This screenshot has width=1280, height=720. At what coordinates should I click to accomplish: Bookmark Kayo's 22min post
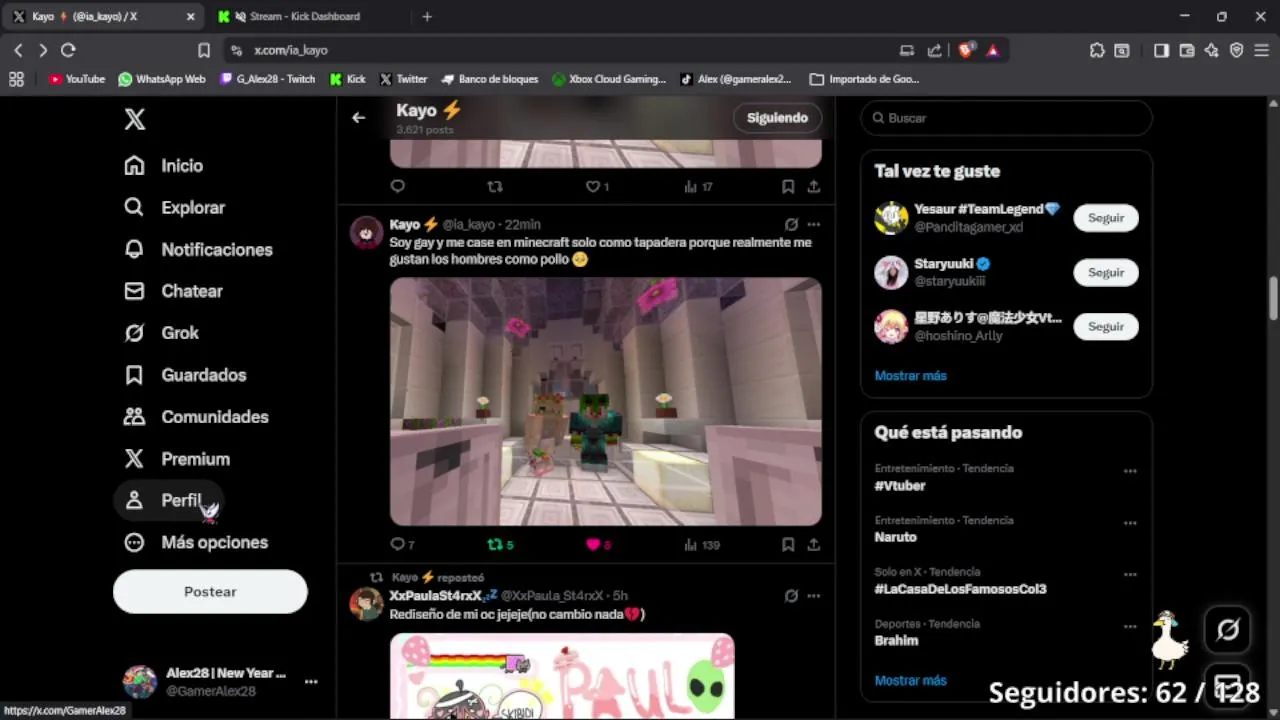[x=788, y=545]
